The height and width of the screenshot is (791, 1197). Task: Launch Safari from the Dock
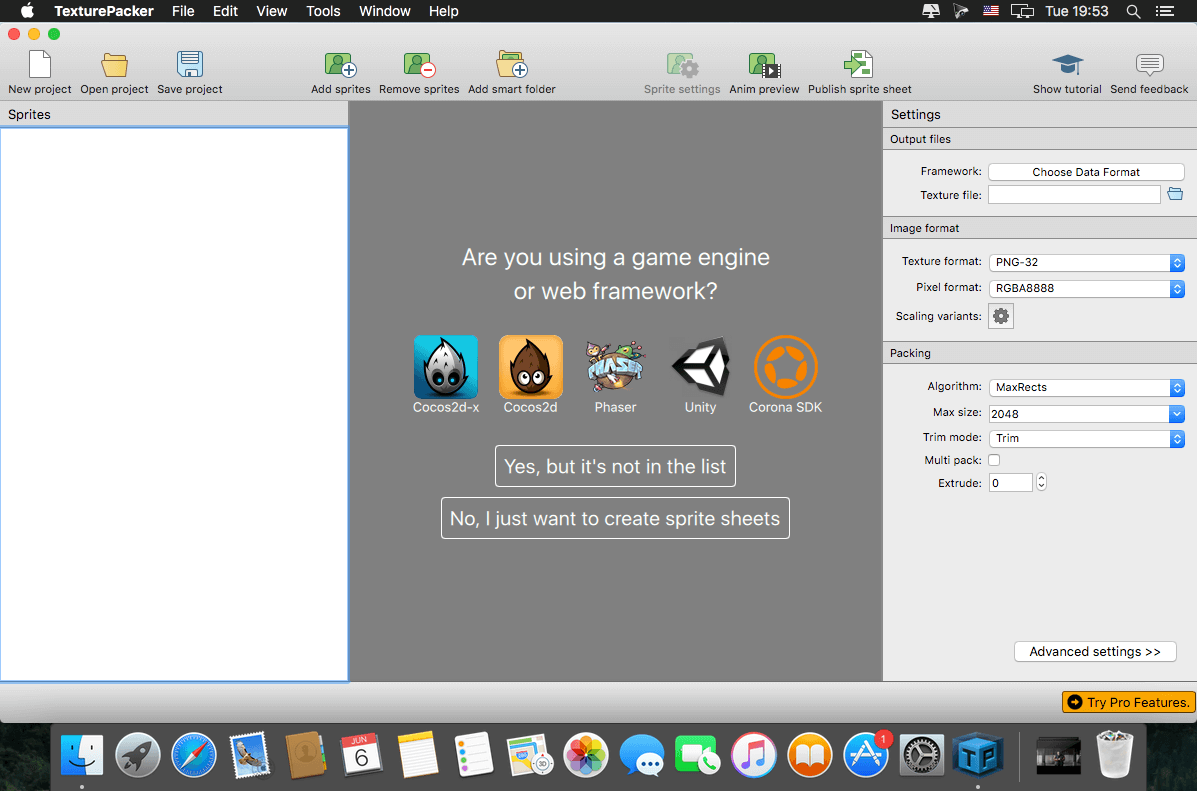[193, 755]
